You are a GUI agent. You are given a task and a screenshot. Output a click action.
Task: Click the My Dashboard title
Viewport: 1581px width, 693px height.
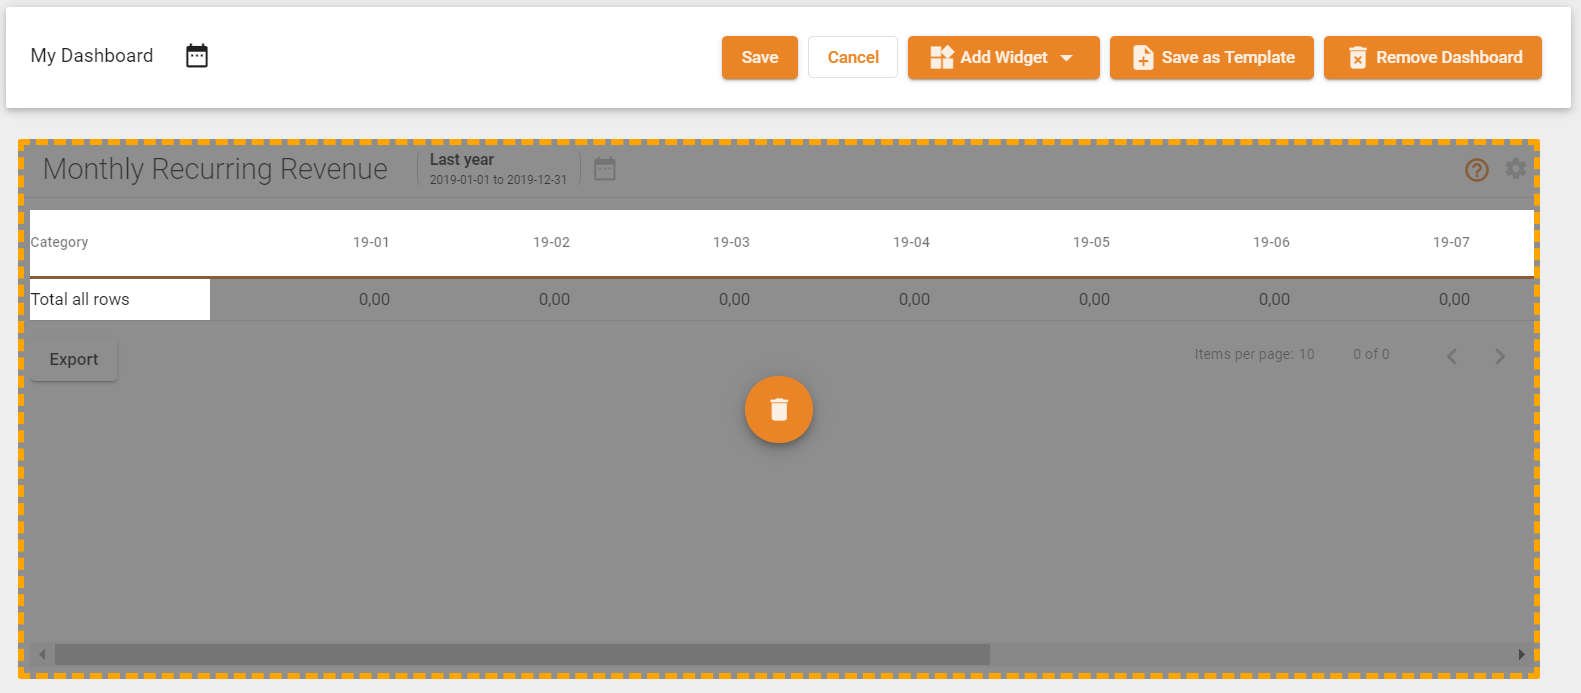point(92,56)
